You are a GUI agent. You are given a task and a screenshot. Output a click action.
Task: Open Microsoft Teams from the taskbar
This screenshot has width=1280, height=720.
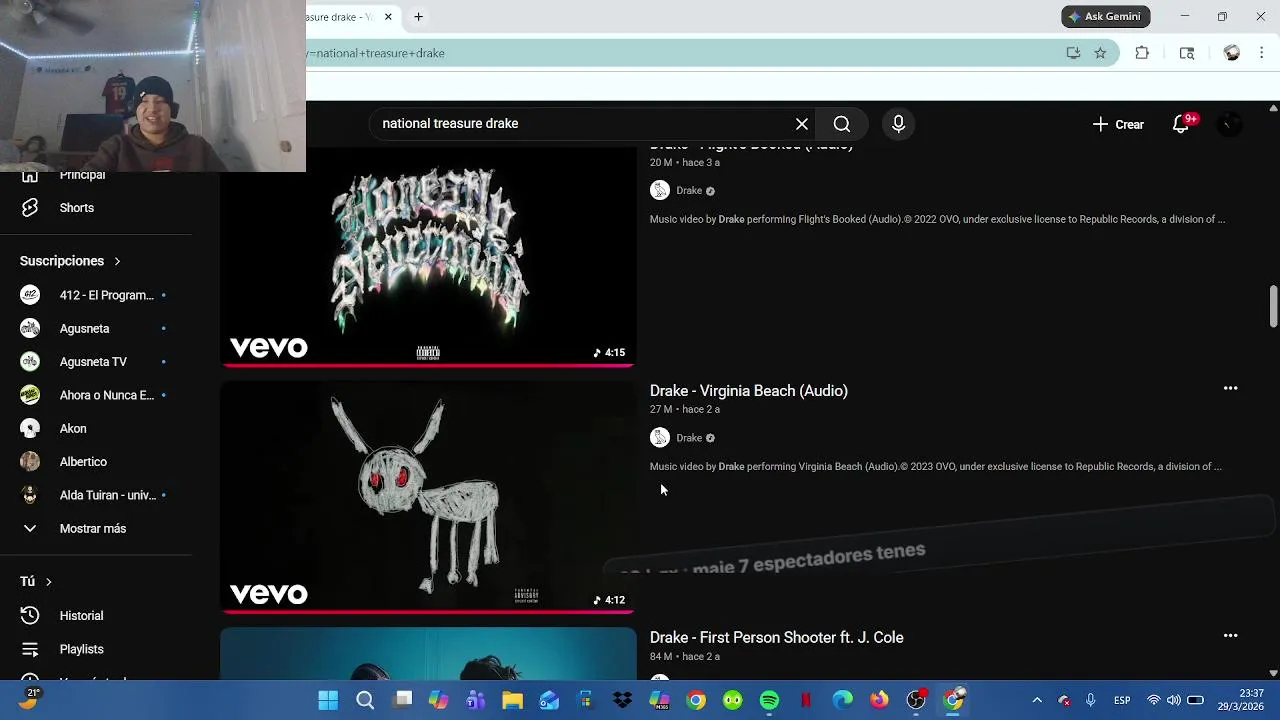[x=476, y=701]
